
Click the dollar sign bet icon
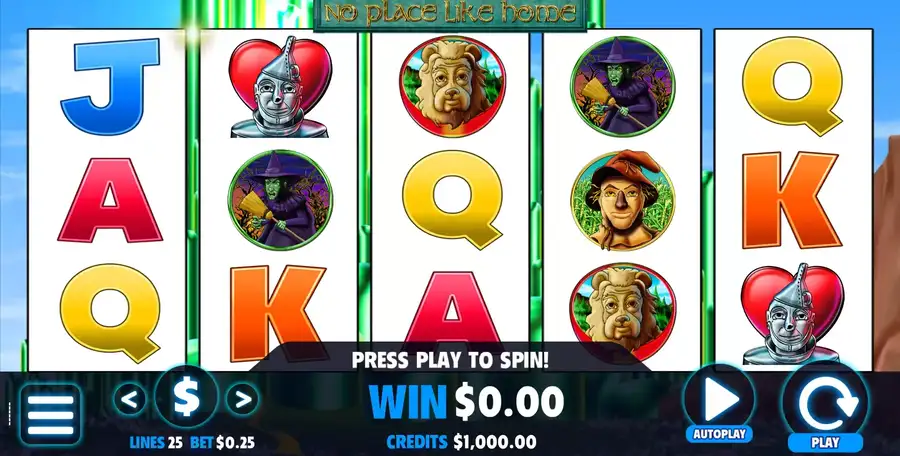point(186,397)
